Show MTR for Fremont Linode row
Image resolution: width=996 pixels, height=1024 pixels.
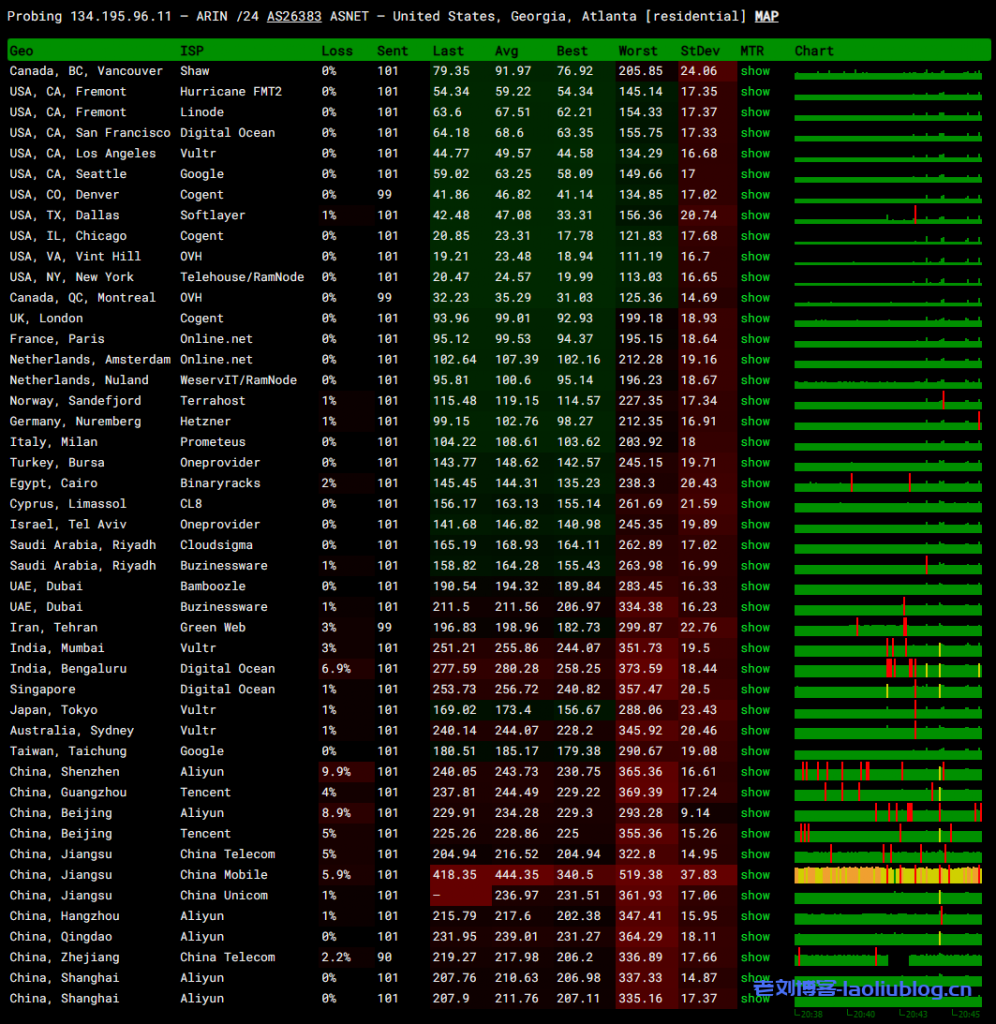click(x=755, y=112)
